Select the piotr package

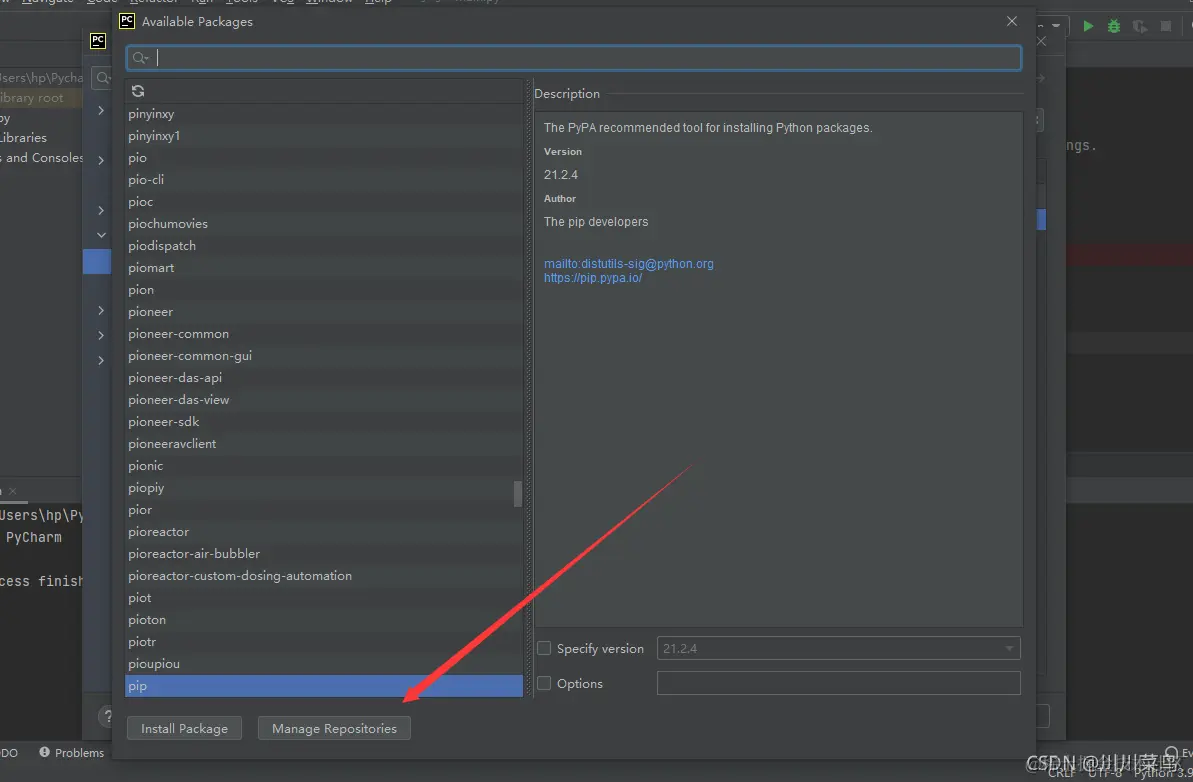point(324,643)
